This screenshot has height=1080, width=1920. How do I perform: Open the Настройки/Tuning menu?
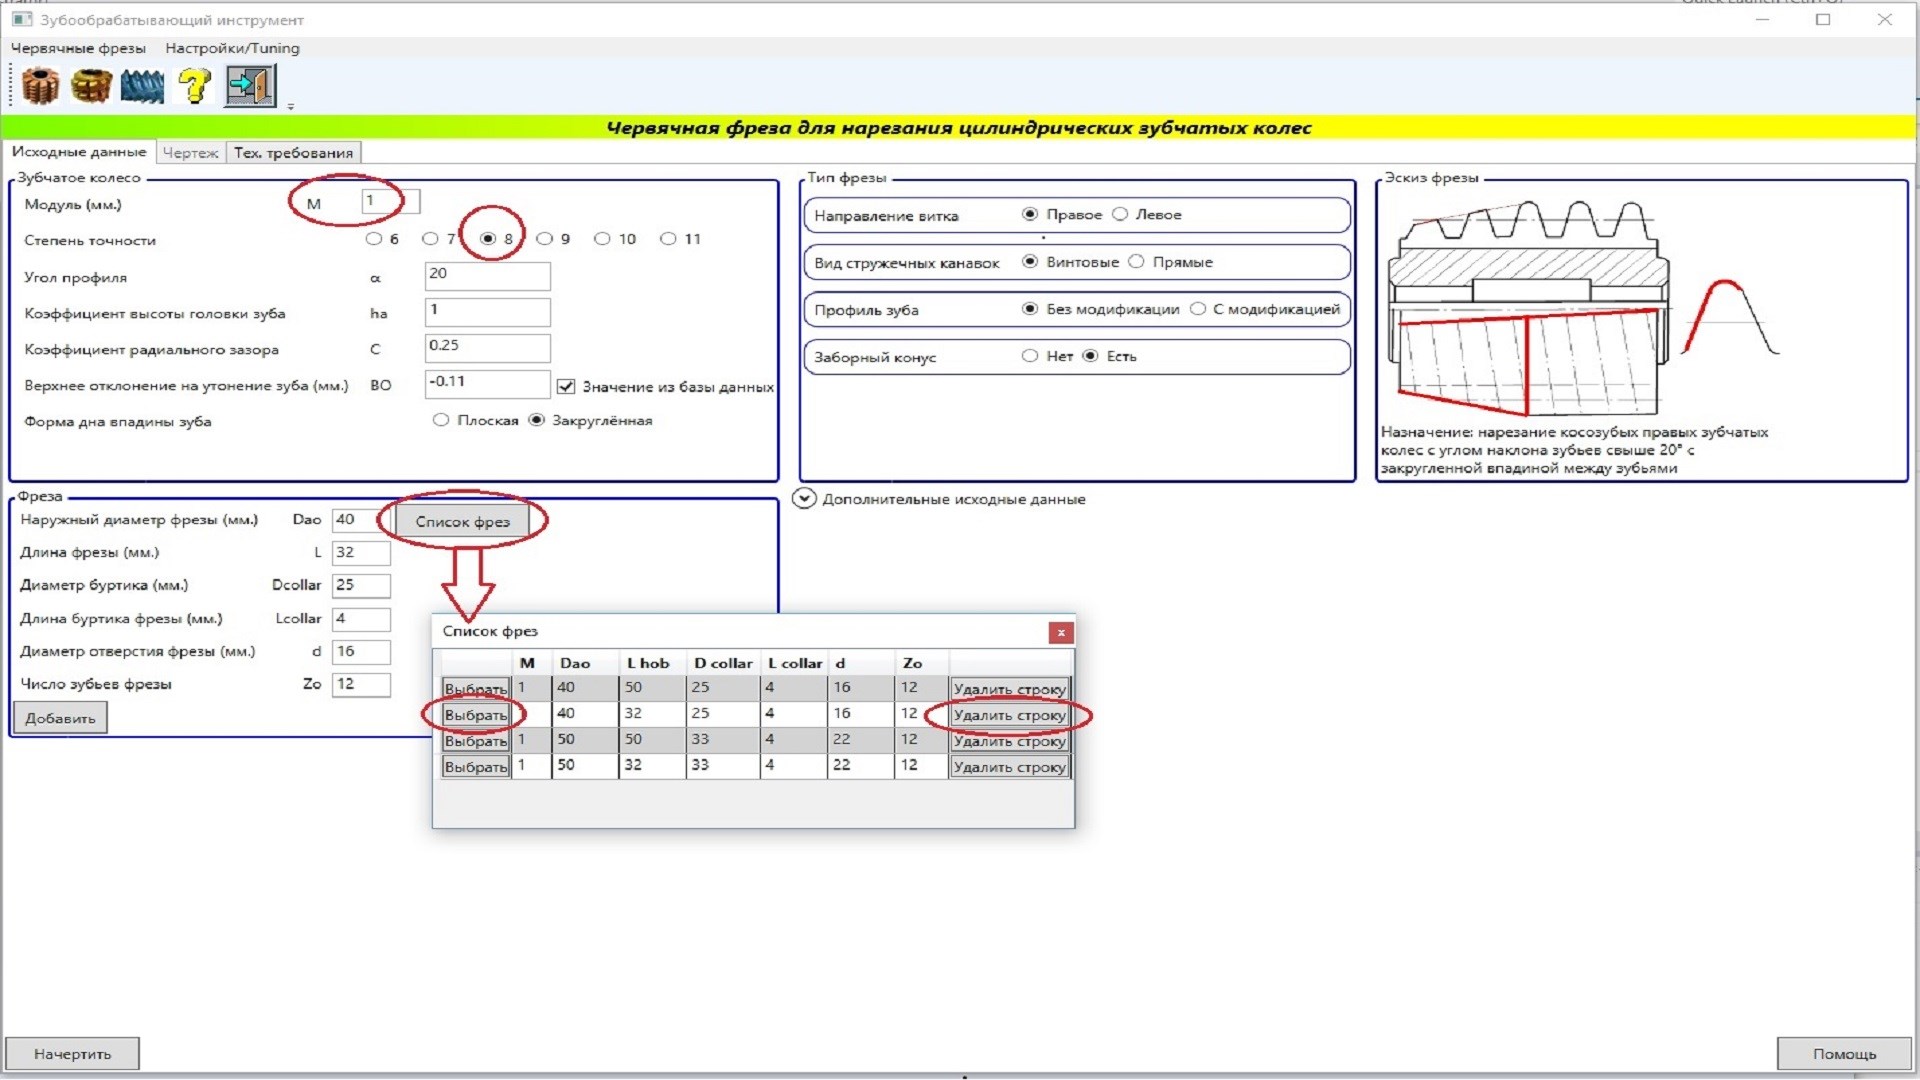click(232, 48)
